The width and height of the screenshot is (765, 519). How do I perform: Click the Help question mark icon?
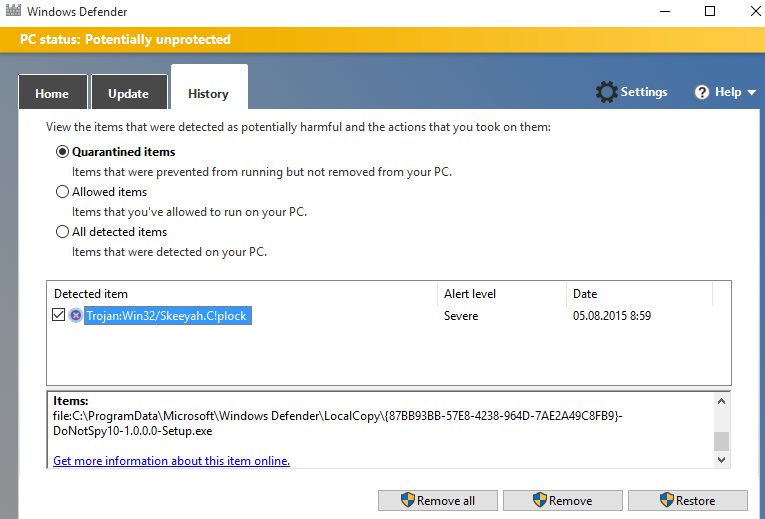coord(702,92)
